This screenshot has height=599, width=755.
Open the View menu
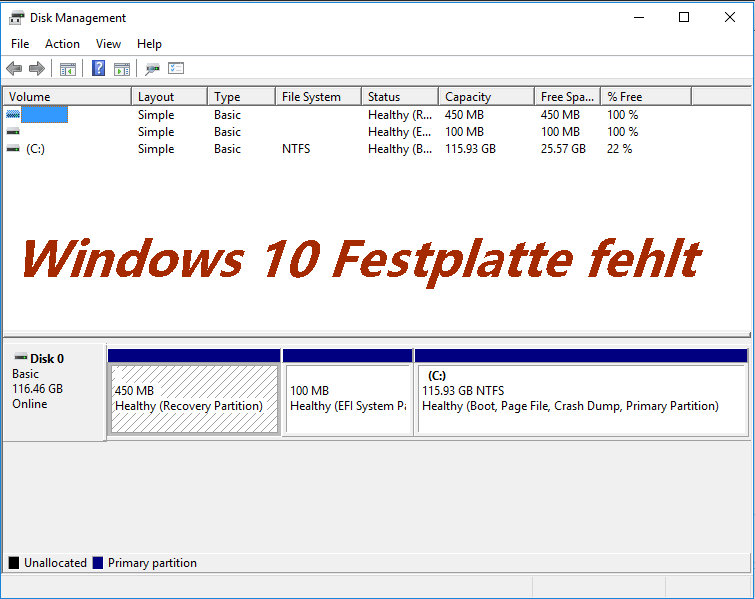(108, 44)
